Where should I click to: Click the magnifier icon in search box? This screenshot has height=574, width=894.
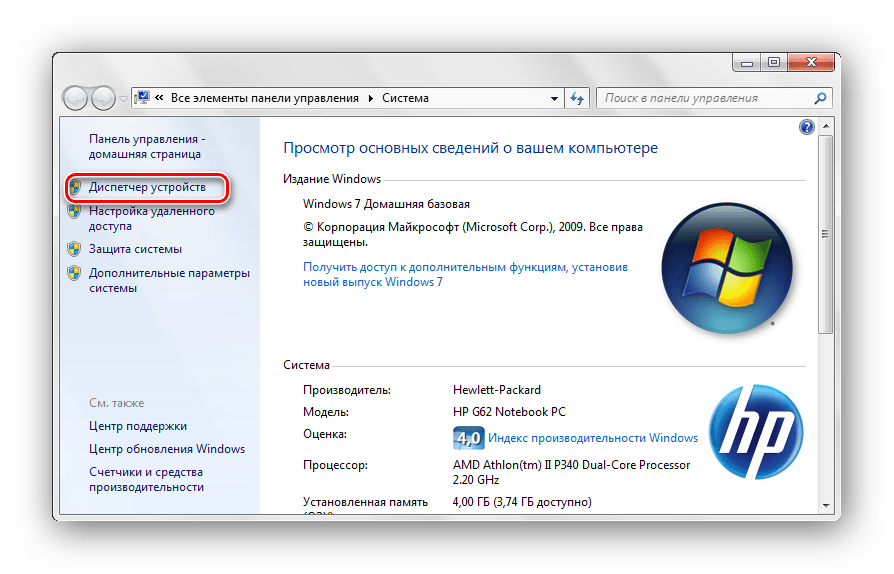pos(820,98)
